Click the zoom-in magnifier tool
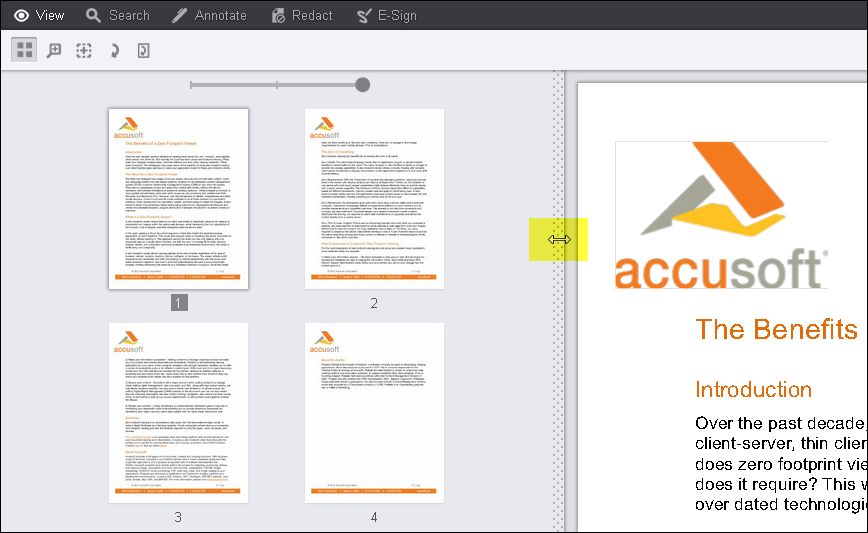The image size is (868, 533). pyautogui.click(x=54, y=50)
